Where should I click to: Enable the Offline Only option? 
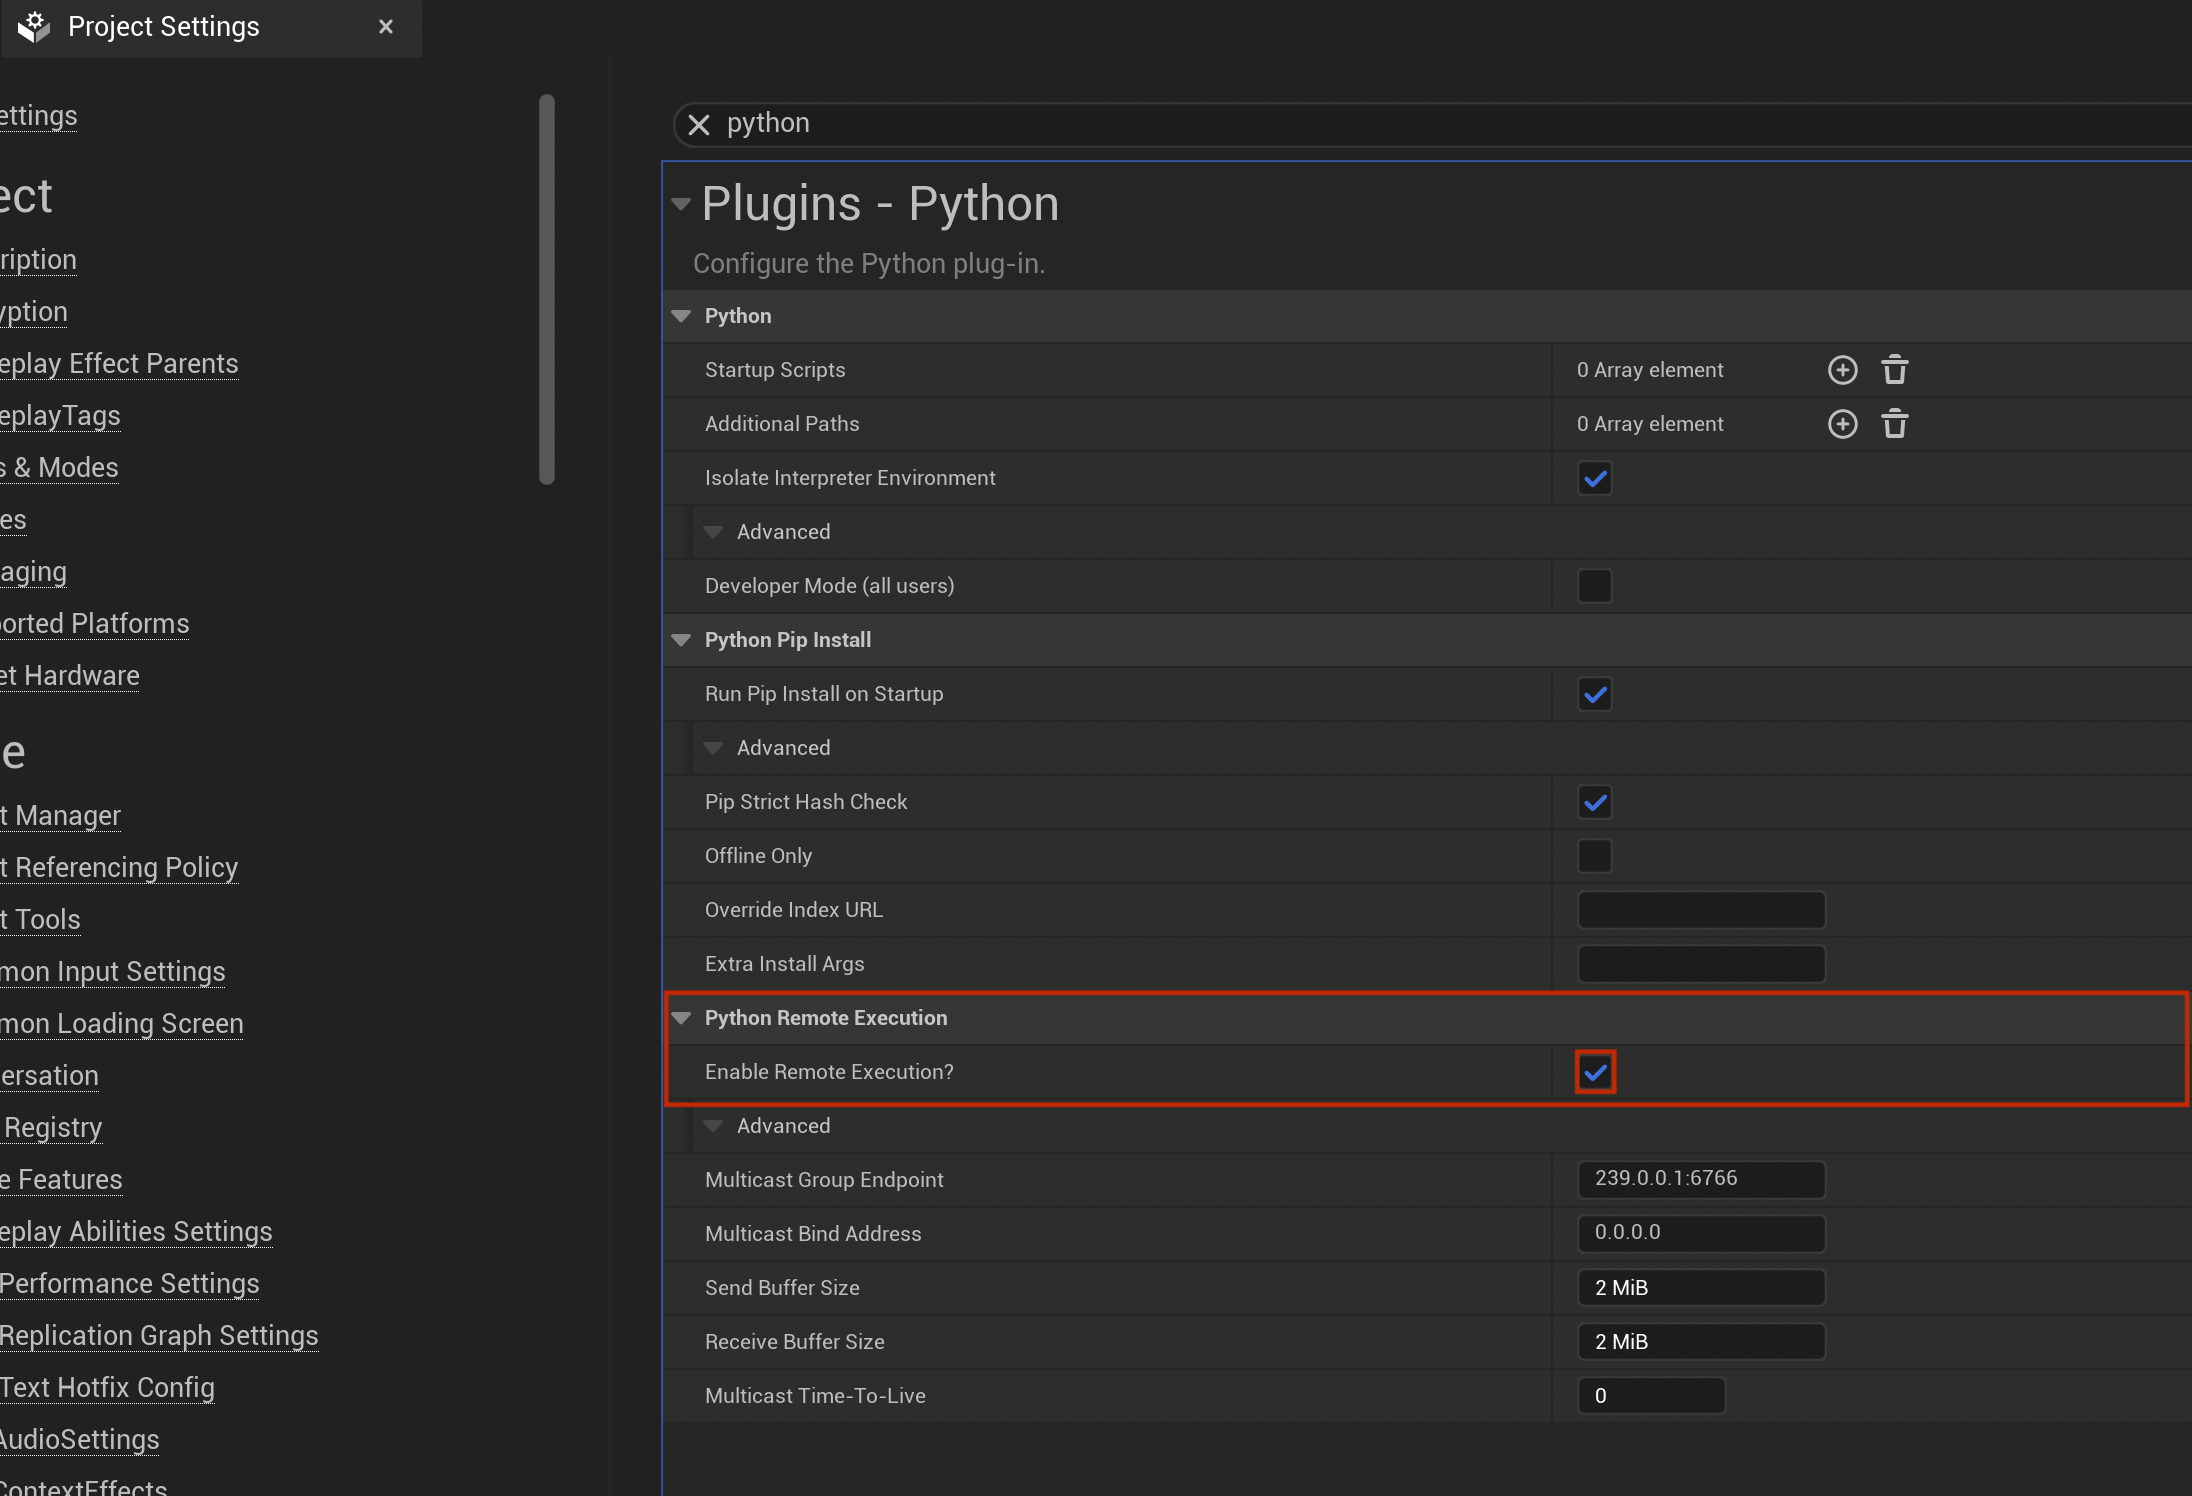coord(1595,855)
